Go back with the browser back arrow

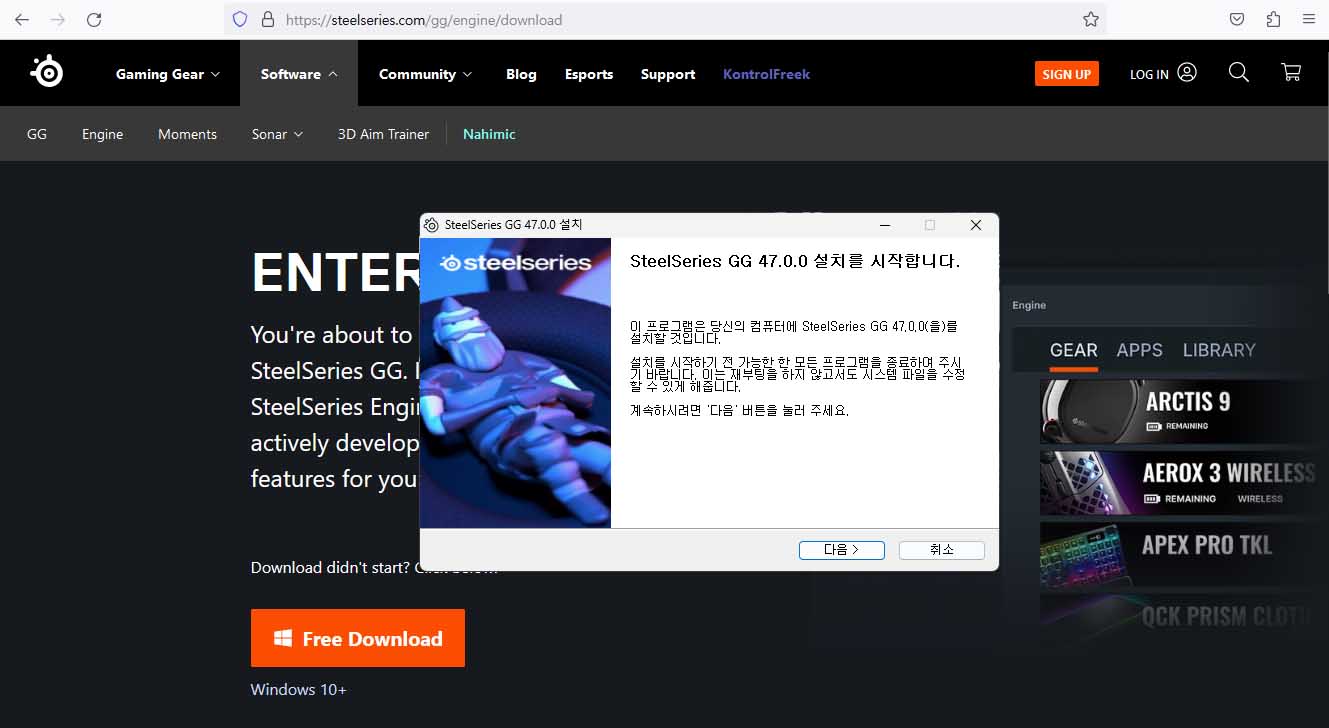pos(22,19)
